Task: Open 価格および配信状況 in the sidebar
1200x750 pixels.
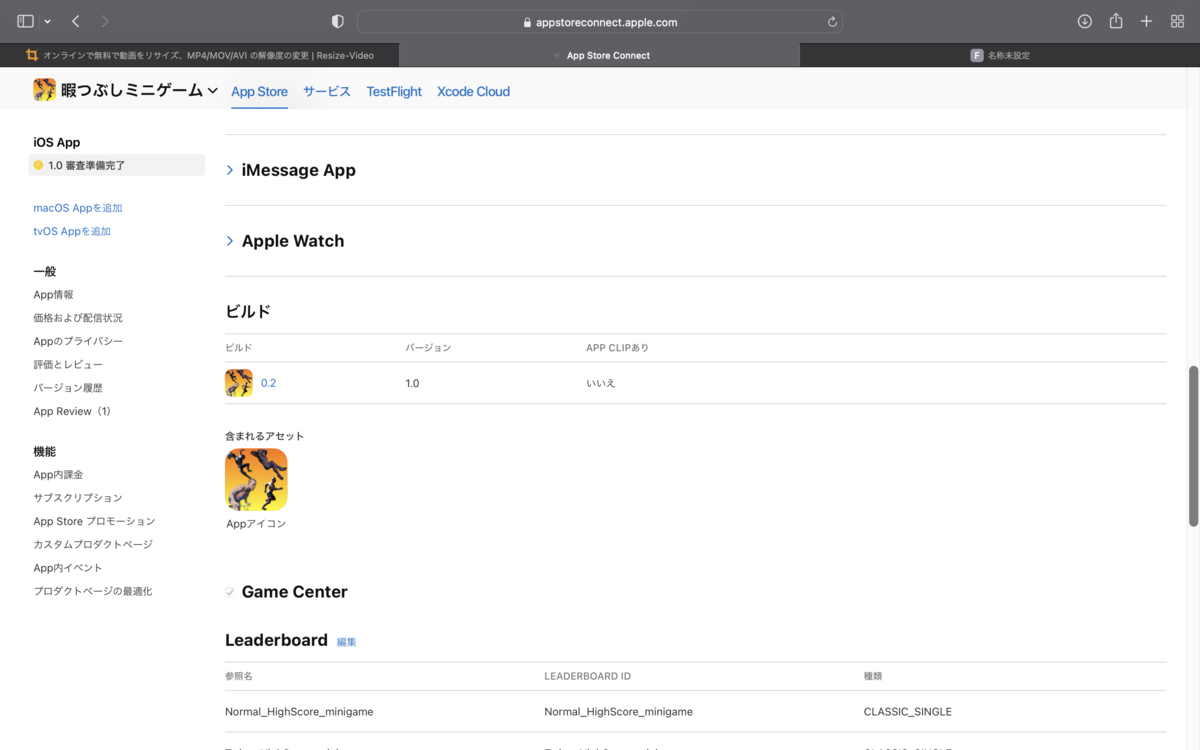Action: pos(78,318)
